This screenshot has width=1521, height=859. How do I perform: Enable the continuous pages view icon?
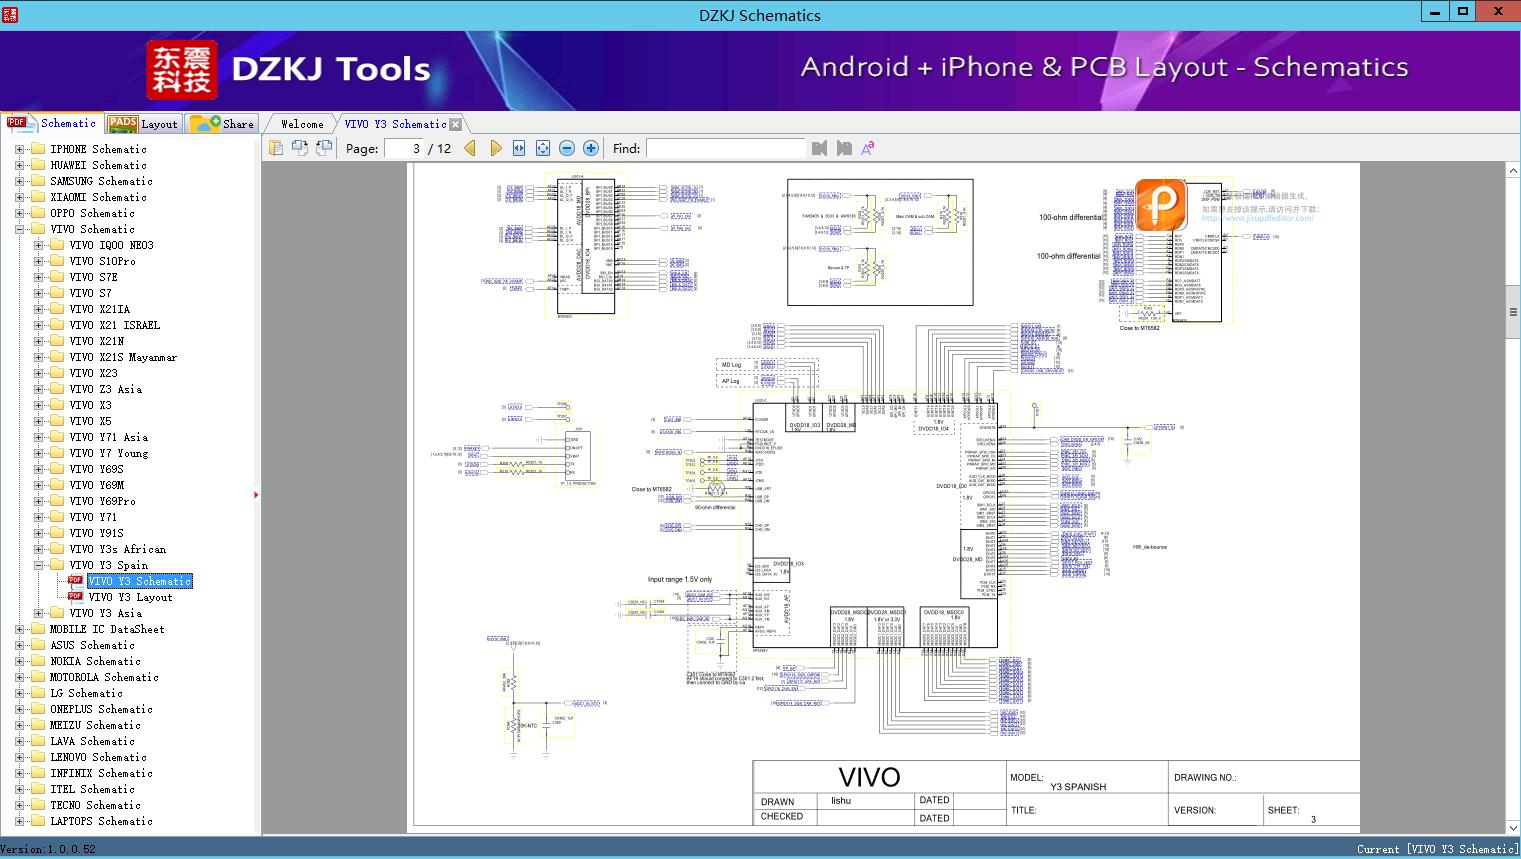pos(323,147)
